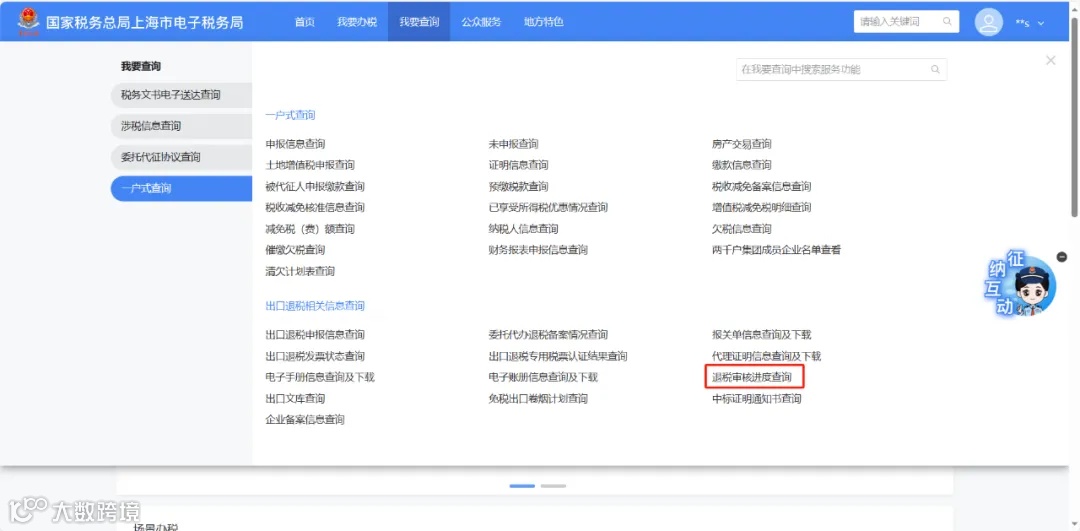Open 土地增值税申报查询
Image resolution: width=1080 pixels, height=531 pixels.
310,165
